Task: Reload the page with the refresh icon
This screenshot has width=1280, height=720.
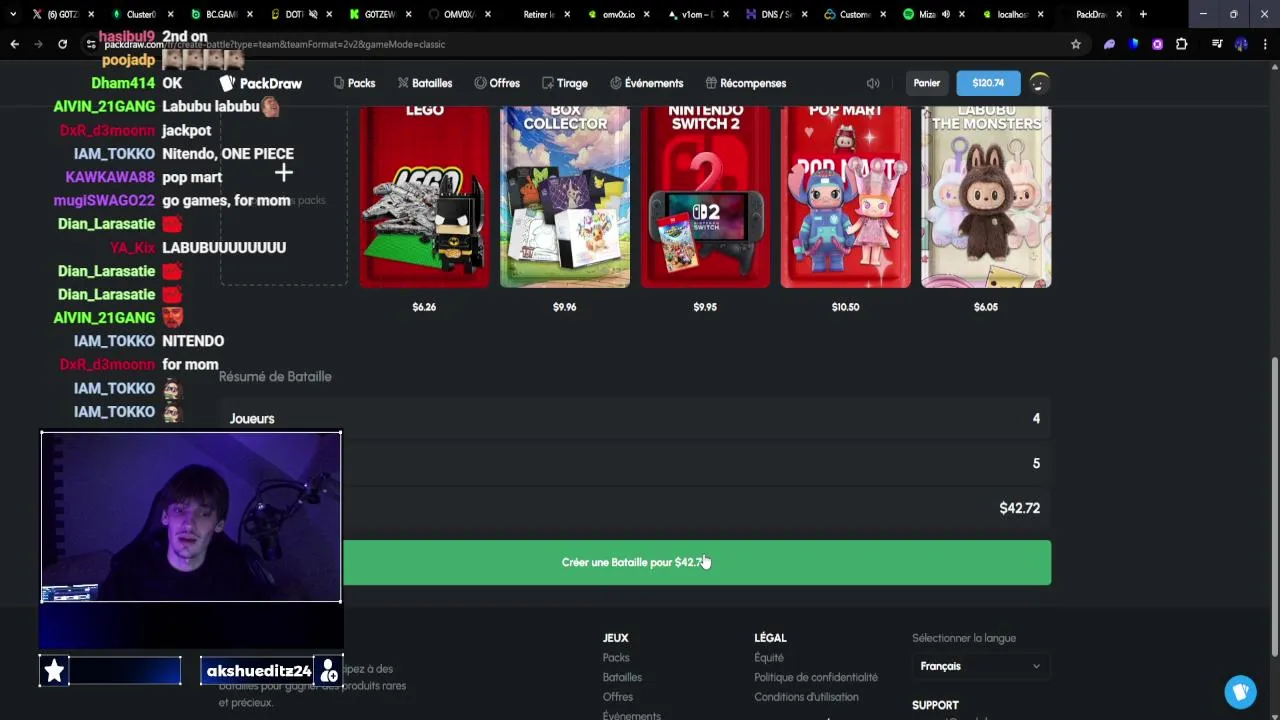Action: click(62, 44)
